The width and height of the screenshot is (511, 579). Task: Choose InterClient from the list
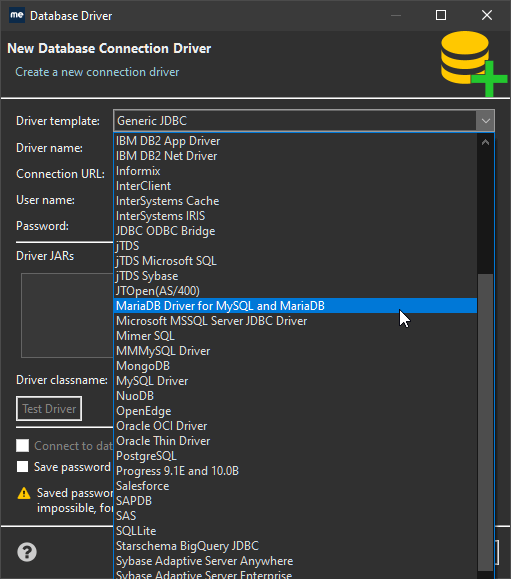point(295,186)
